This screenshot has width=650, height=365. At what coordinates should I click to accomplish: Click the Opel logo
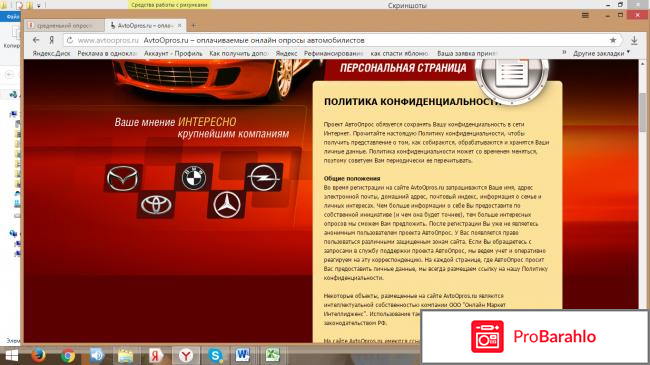click(264, 178)
